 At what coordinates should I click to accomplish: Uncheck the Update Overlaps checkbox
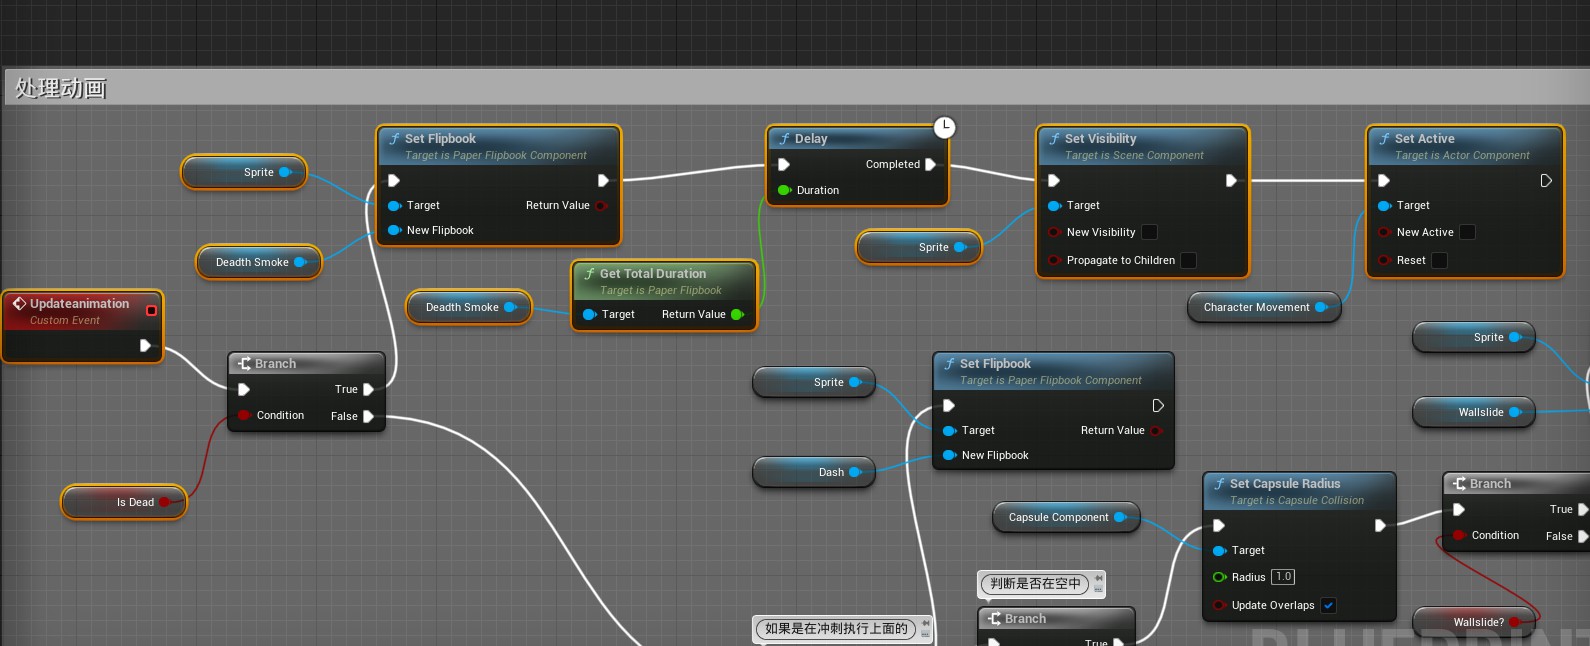pos(1328,605)
